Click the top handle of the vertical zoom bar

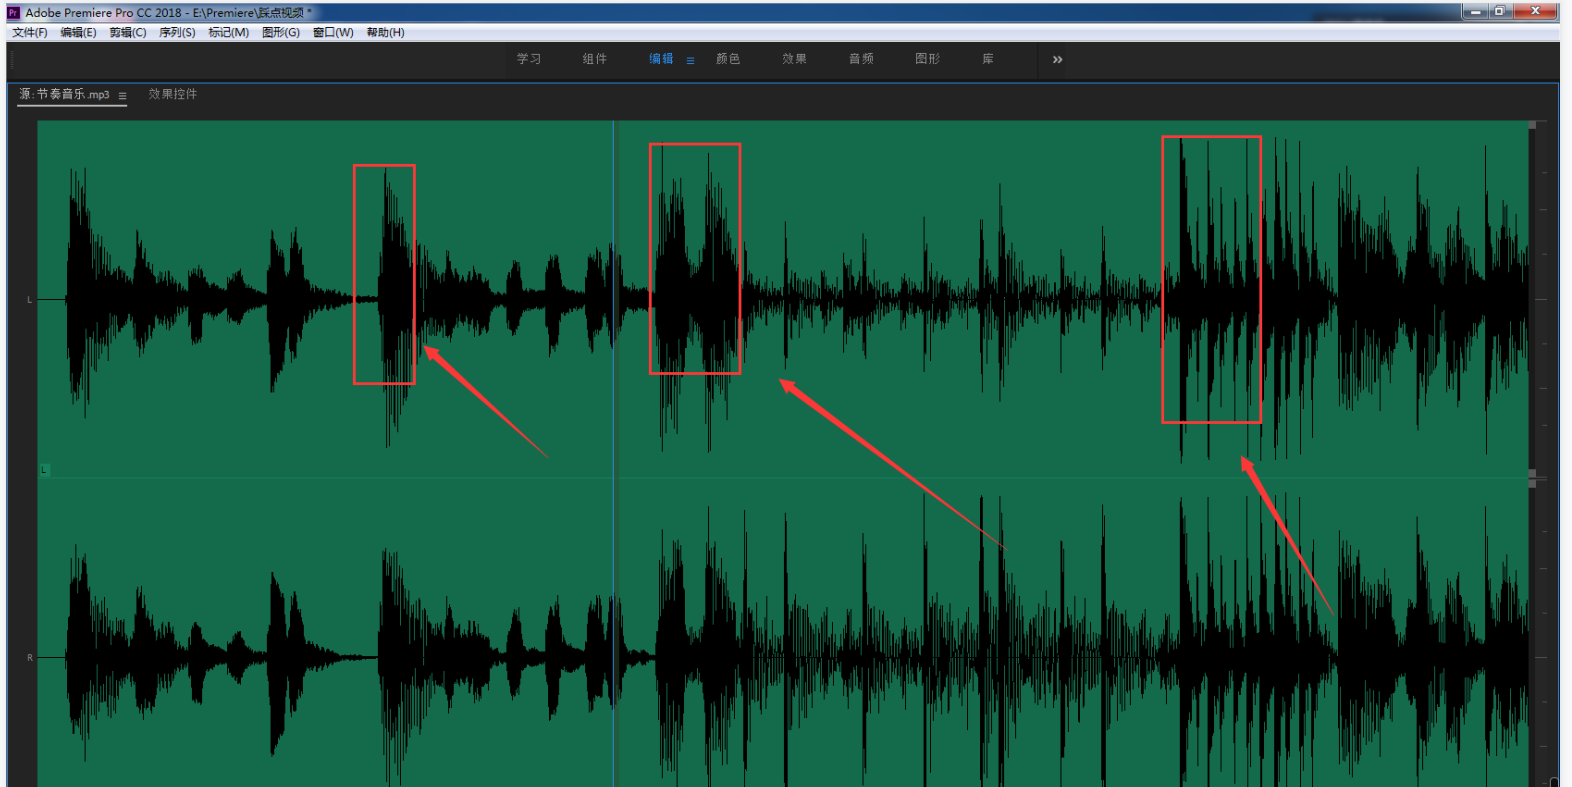click(1532, 125)
